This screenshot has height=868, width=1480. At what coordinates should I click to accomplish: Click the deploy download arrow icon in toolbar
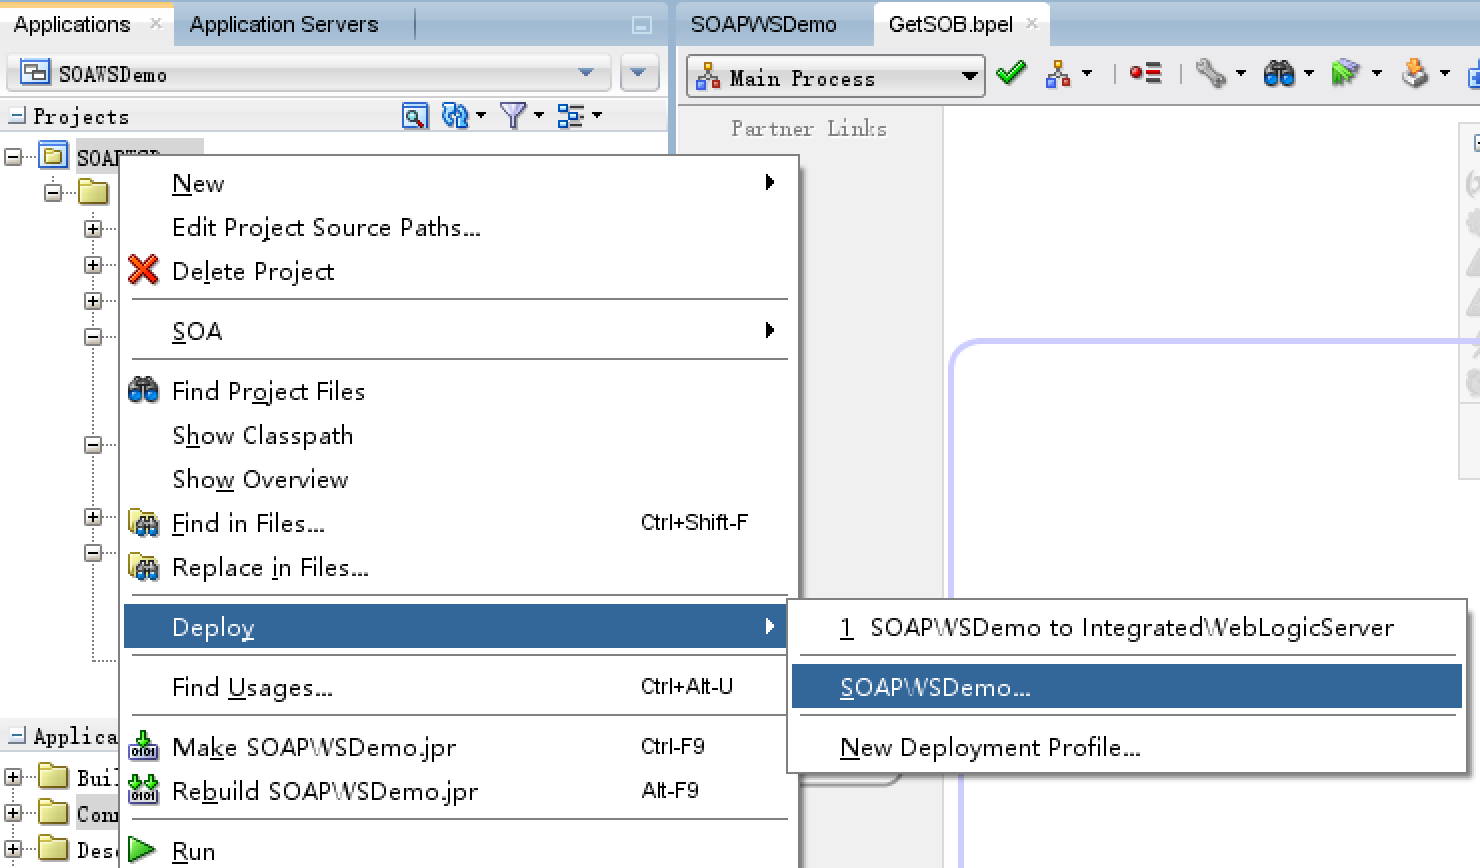tap(1414, 73)
